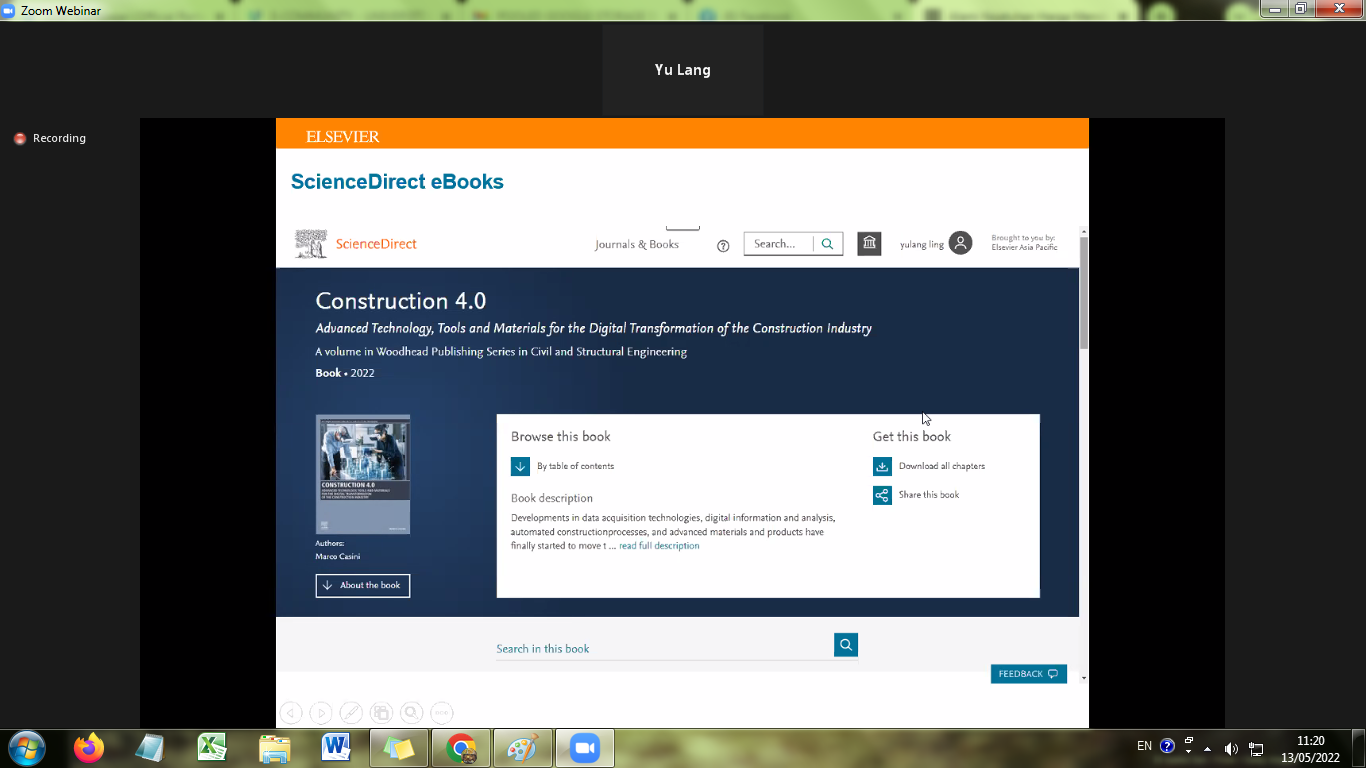The image size is (1366, 768).
Task: Click the search magnifier icon in header
Action: [x=827, y=244]
